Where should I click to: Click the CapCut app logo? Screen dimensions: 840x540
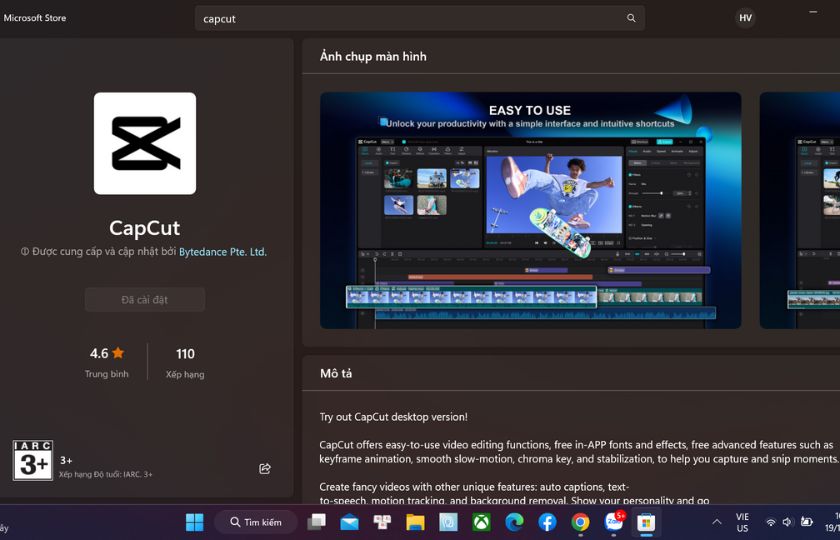pyautogui.click(x=145, y=144)
